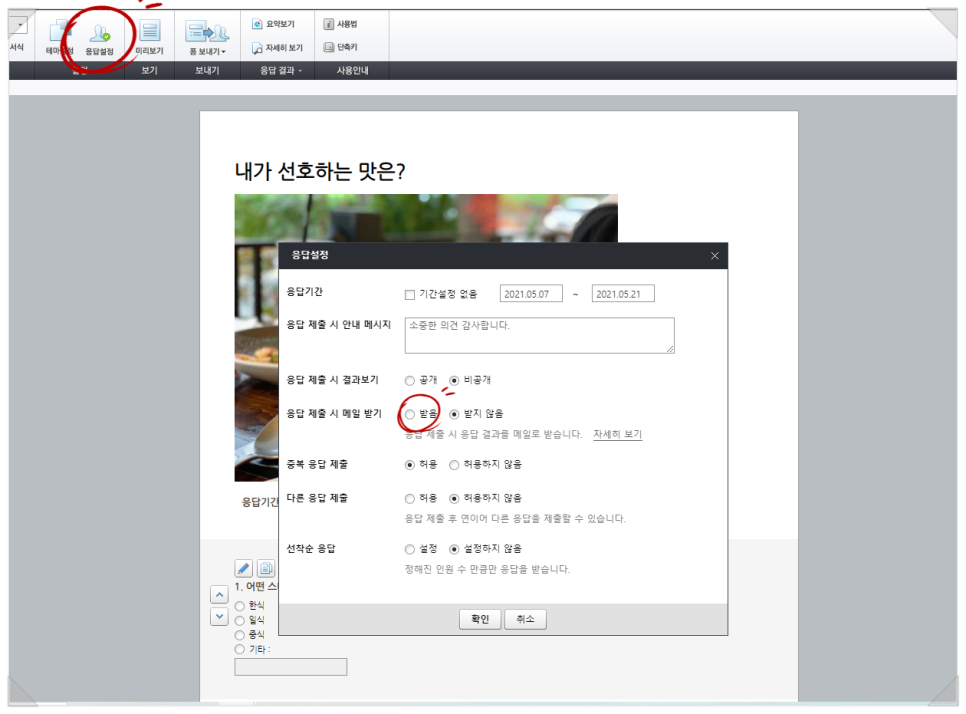Confirm settings with the 확인 button
The height and width of the screenshot is (714, 966).
(x=478, y=619)
